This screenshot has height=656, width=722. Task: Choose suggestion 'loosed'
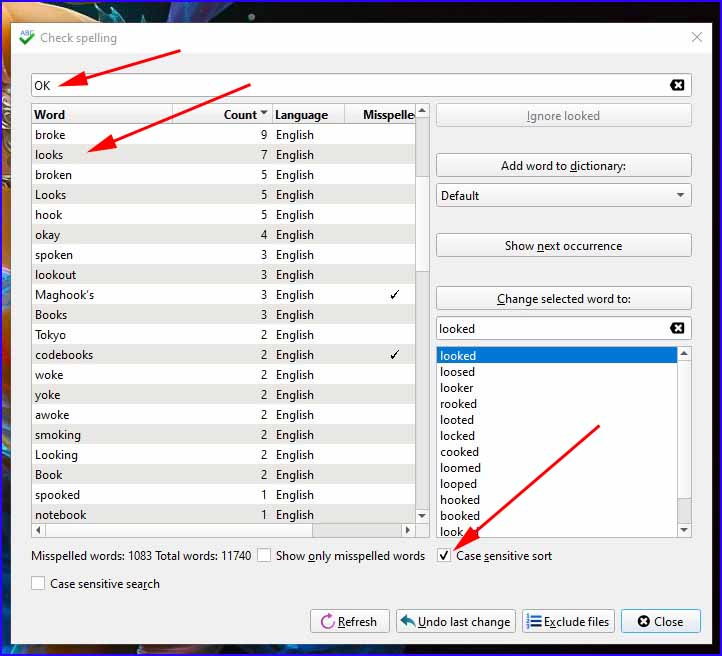(x=557, y=372)
